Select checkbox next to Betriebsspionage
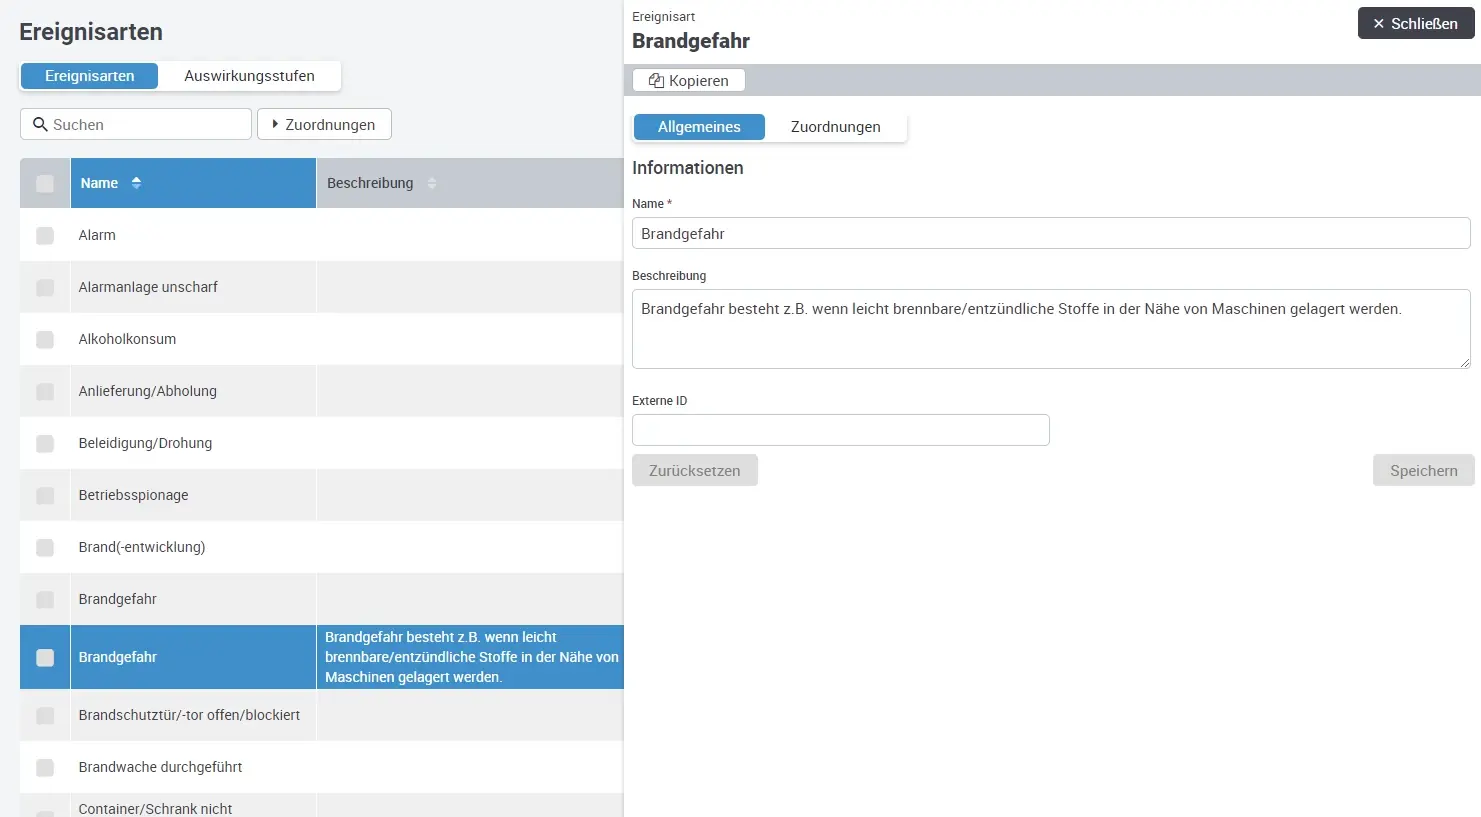The height and width of the screenshot is (817, 1481). coord(45,495)
